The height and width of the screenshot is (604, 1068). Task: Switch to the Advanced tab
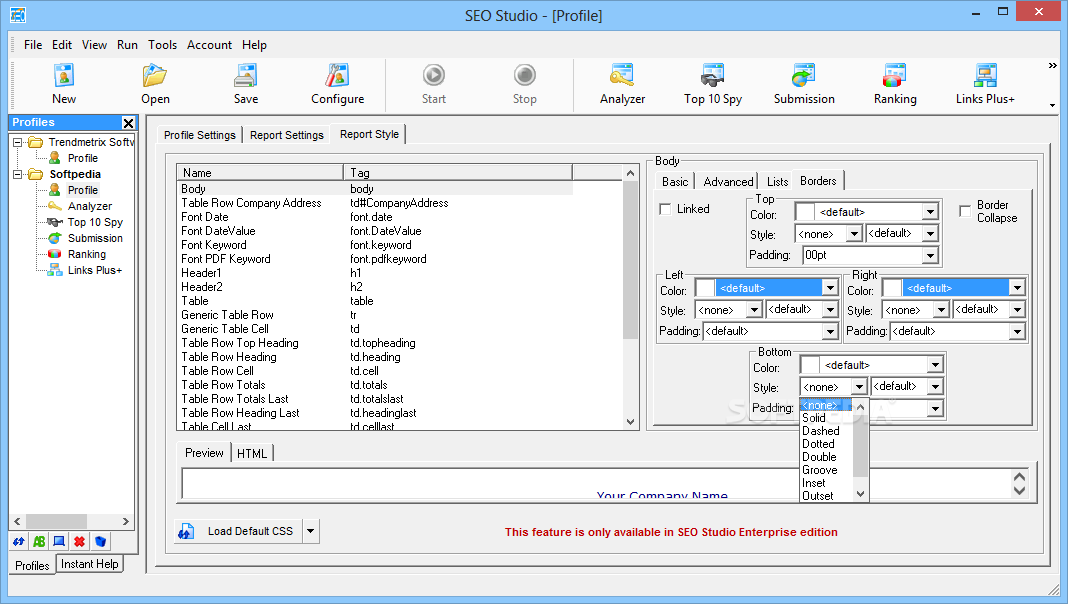pos(728,182)
